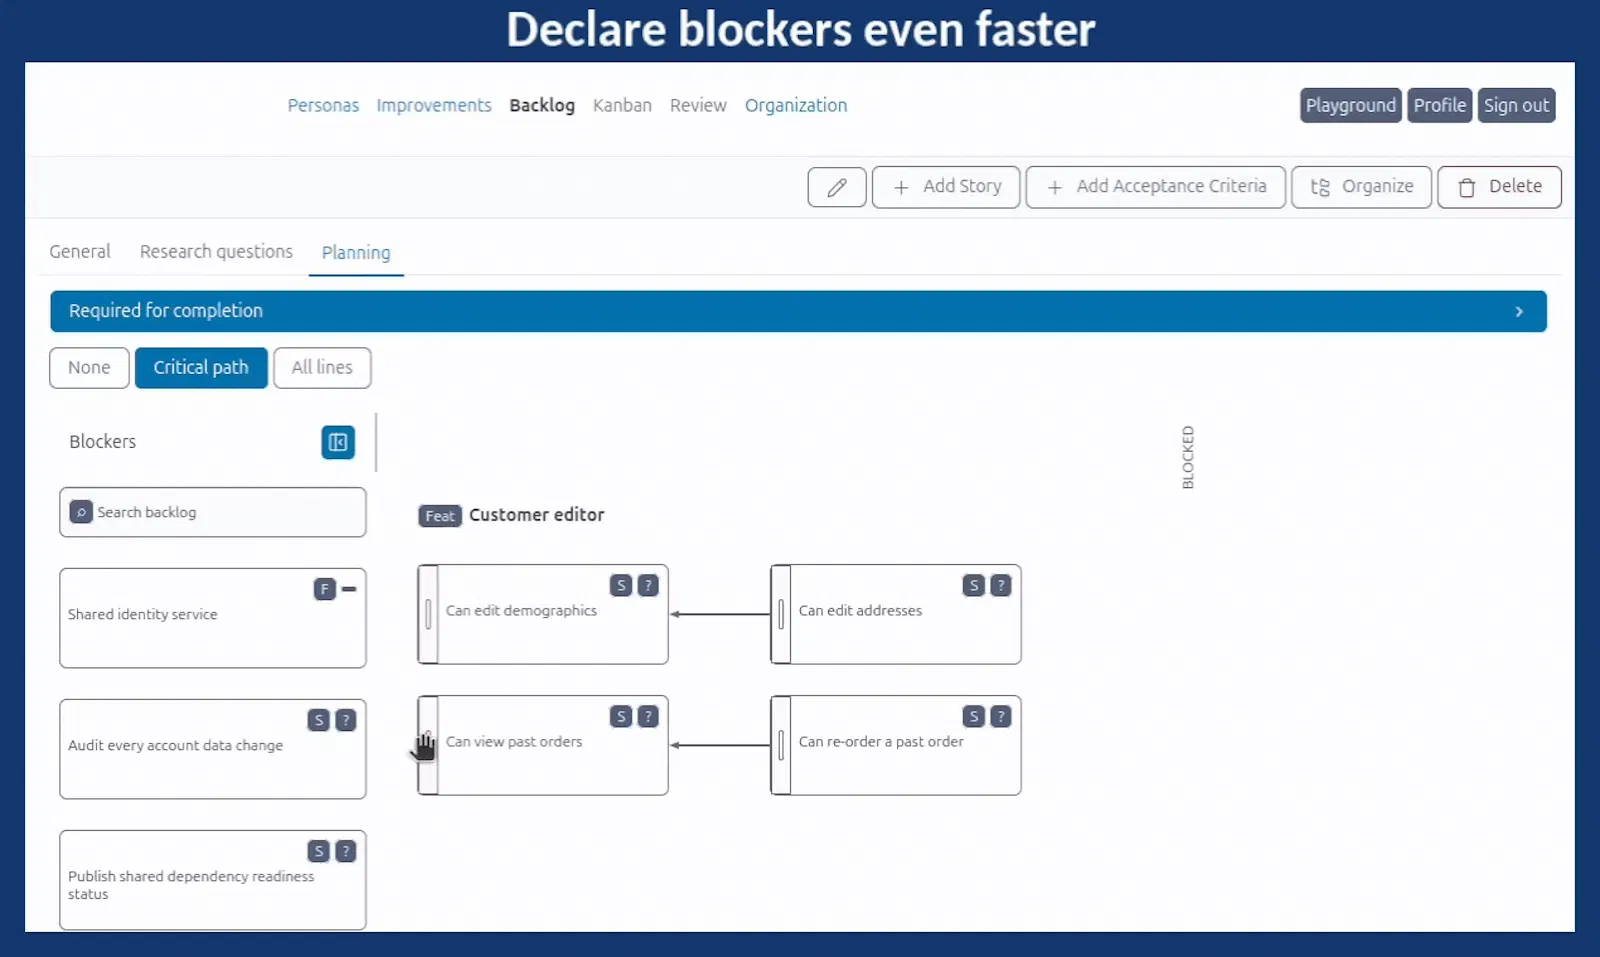Open the Profile button
This screenshot has height=957, width=1600.
pyautogui.click(x=1440, y=105)
